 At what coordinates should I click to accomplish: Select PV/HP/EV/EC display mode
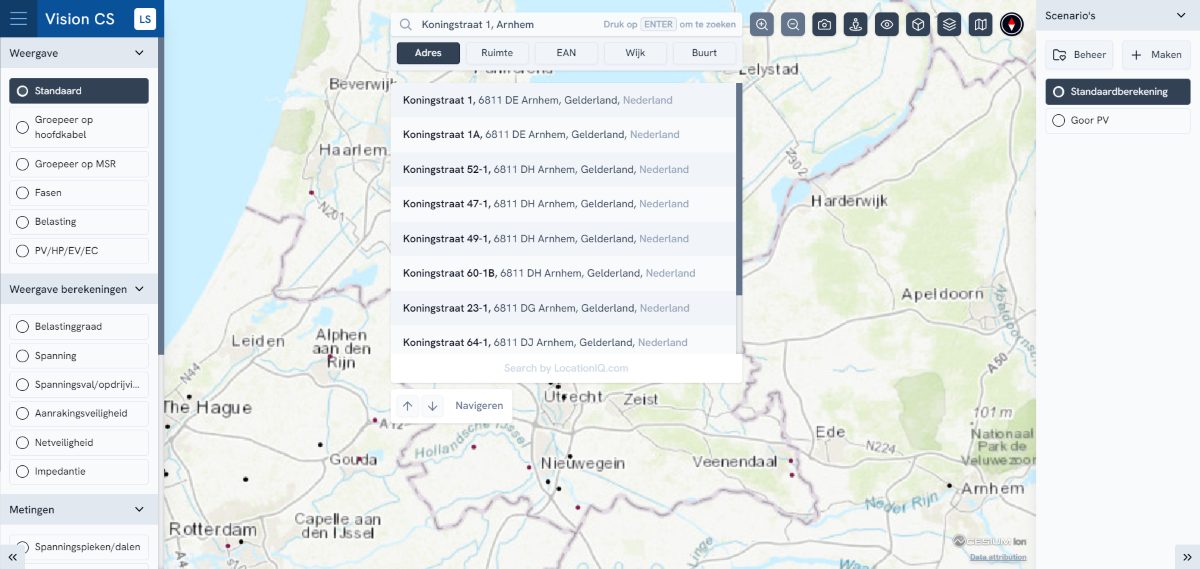(x=79, y=251)
